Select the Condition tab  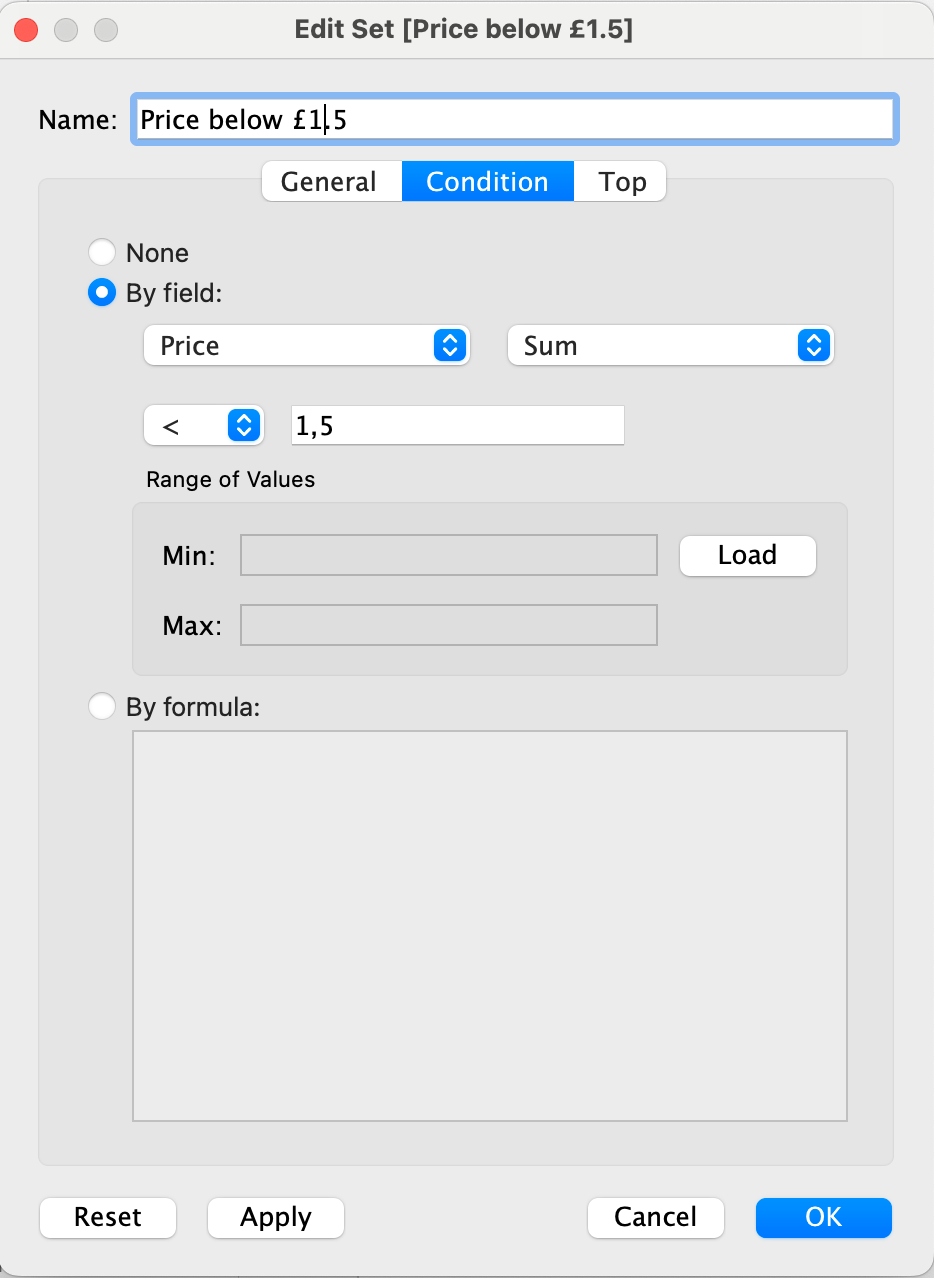click(x=488, y=181)
